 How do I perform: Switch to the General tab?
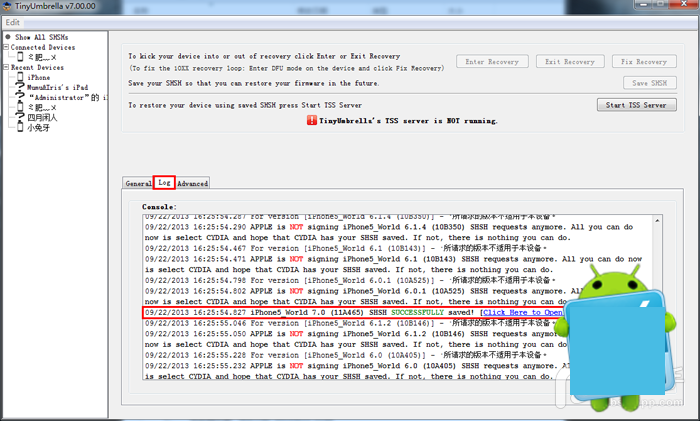[x=138, y=183]
